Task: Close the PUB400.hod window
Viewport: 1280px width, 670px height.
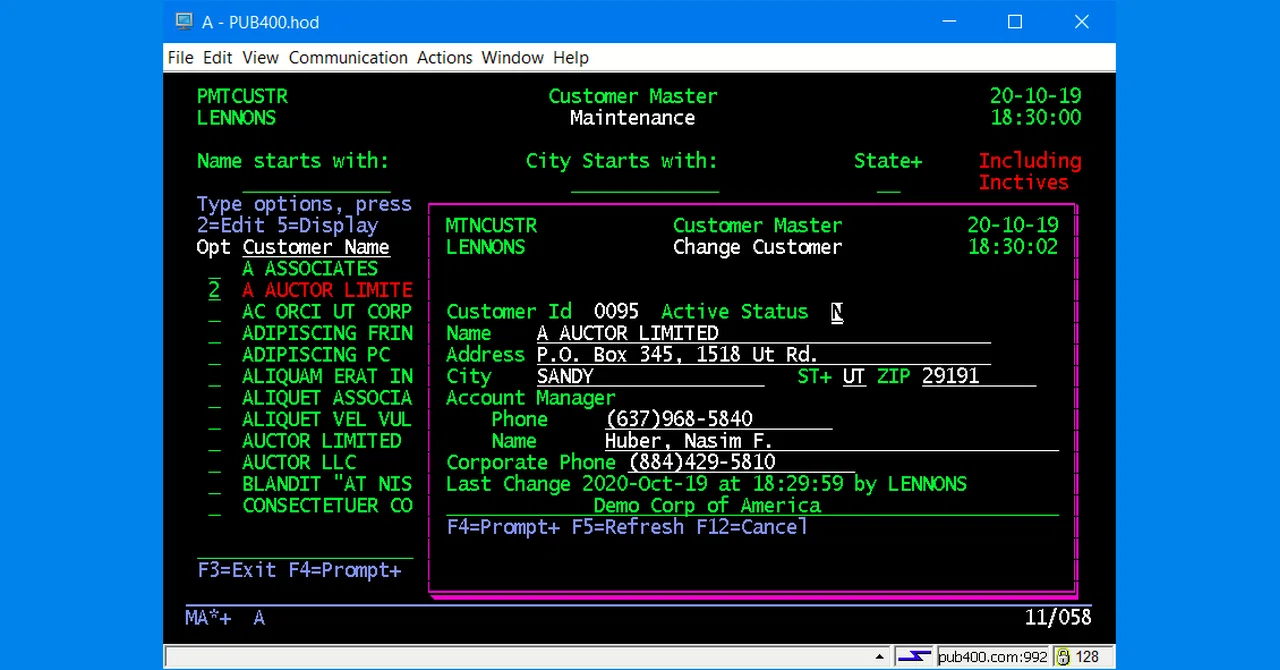Action: tap(1082, 21)
